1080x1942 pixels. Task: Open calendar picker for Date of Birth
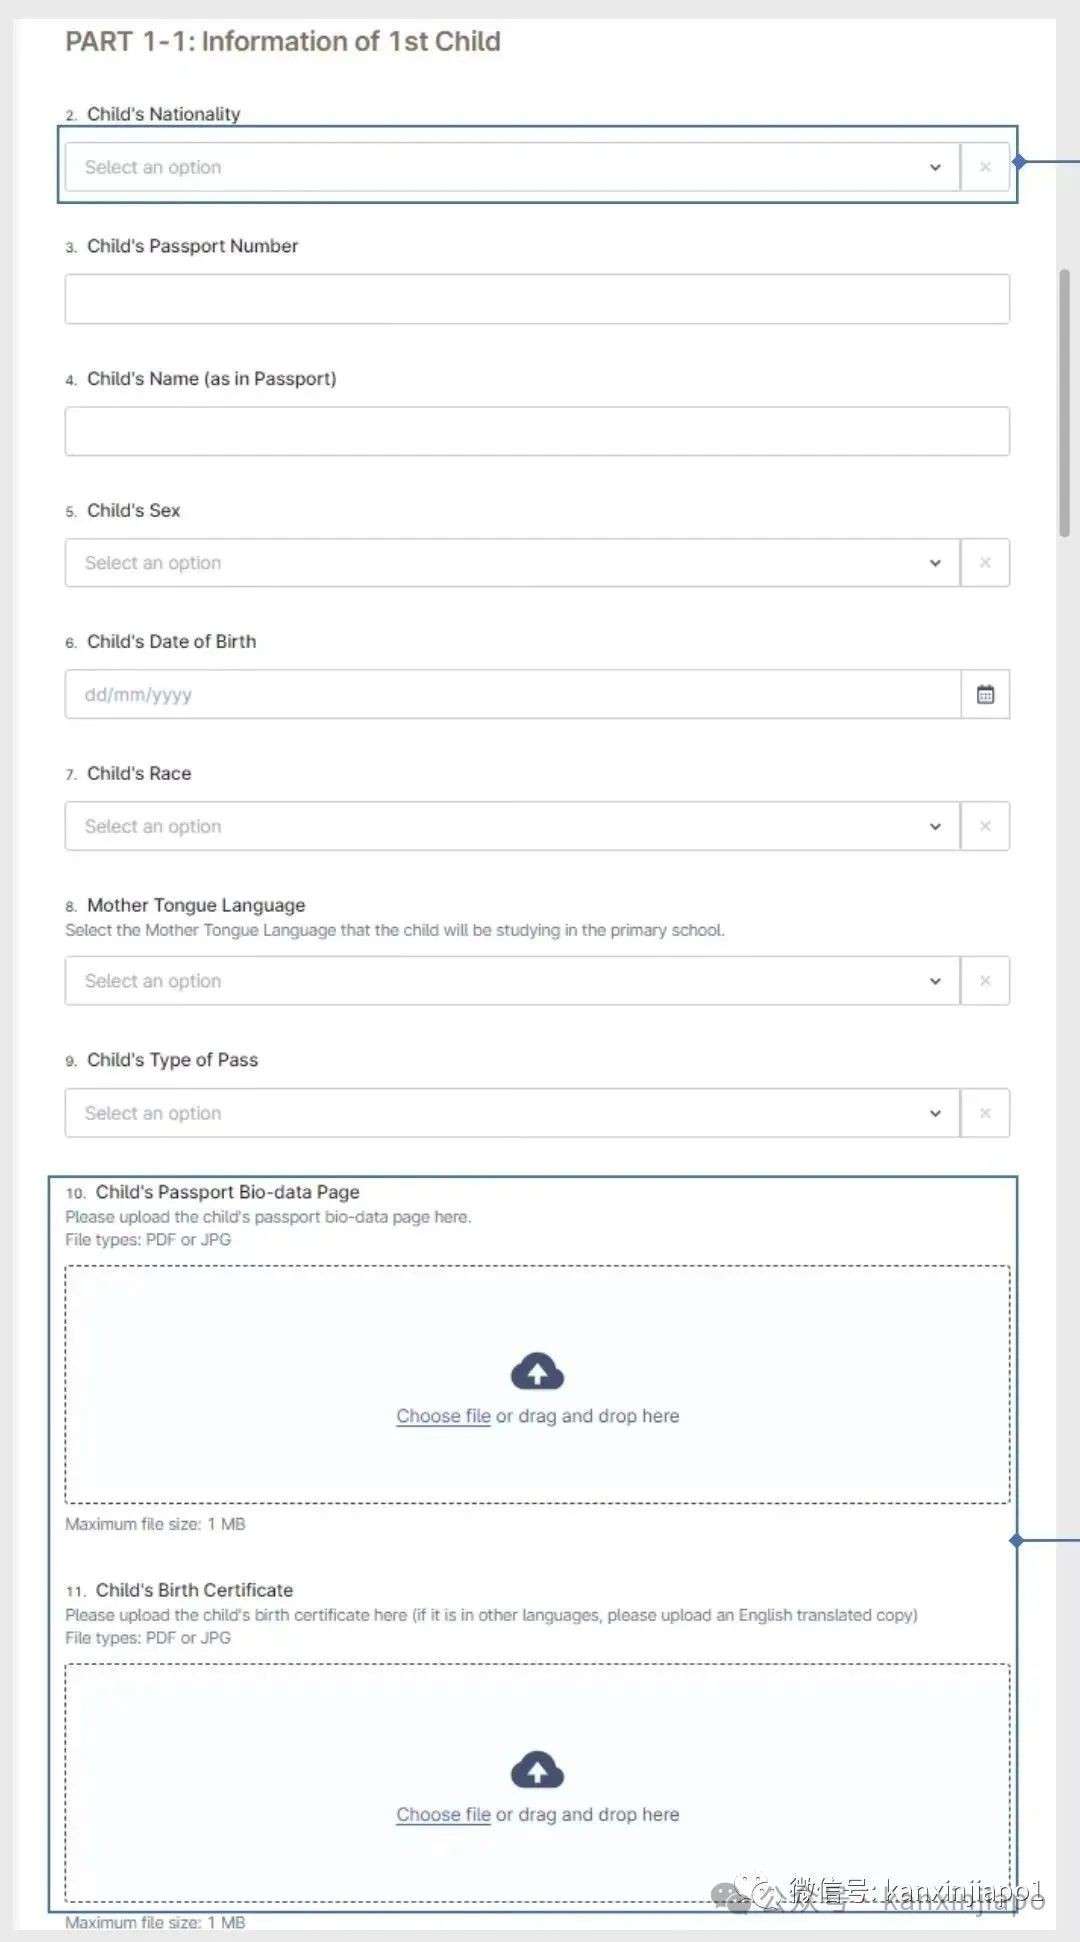click(985, 694)
